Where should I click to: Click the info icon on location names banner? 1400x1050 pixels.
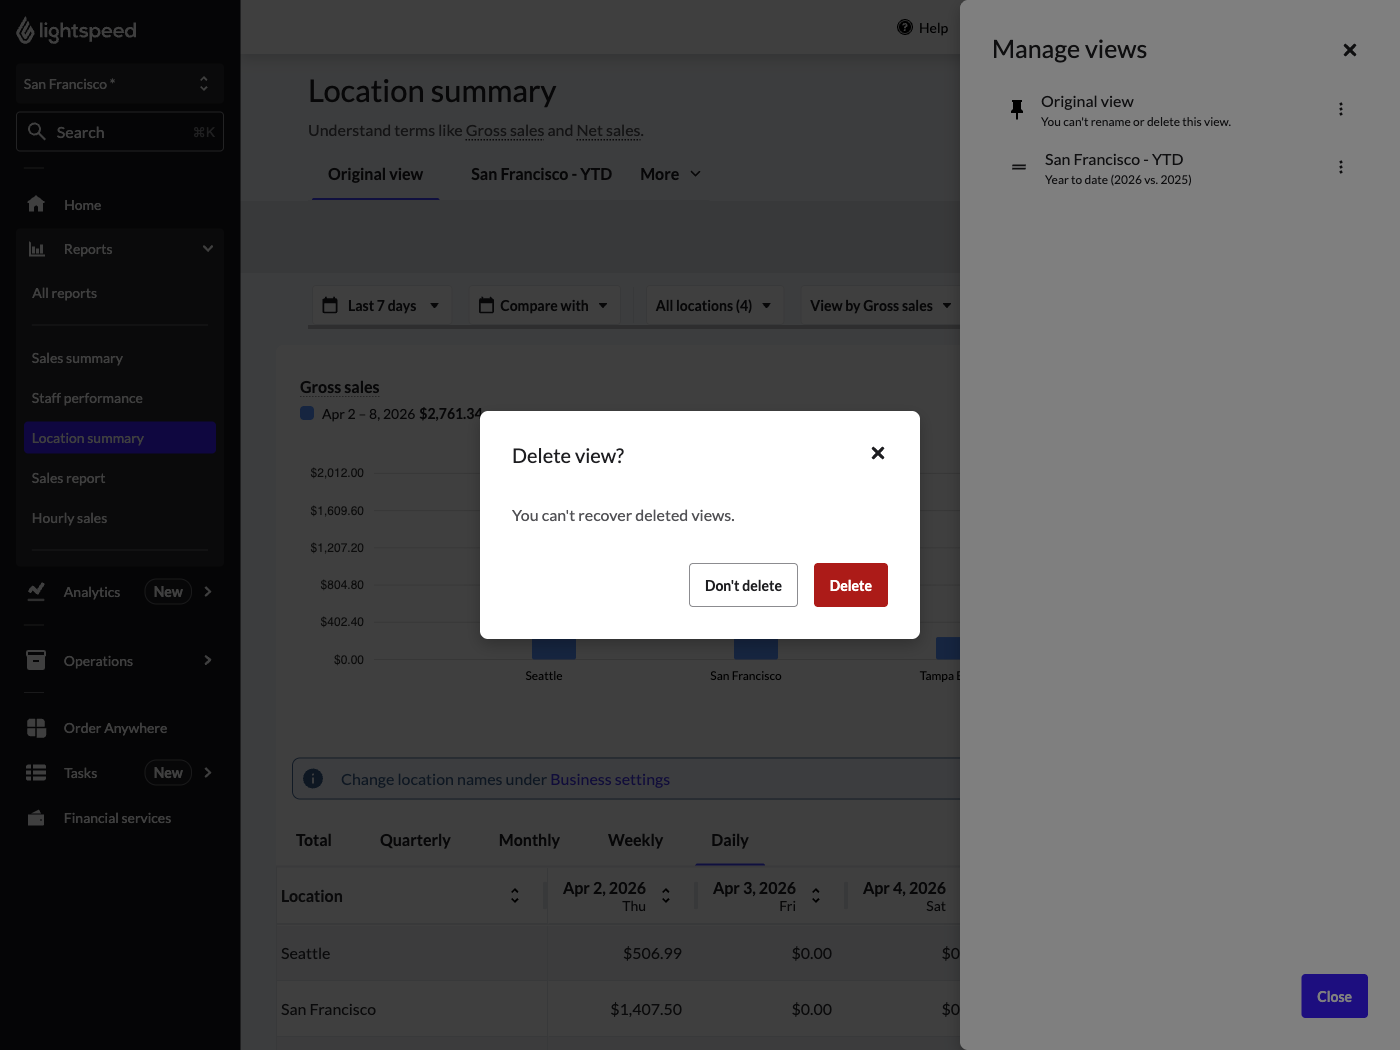click(313, 778)
